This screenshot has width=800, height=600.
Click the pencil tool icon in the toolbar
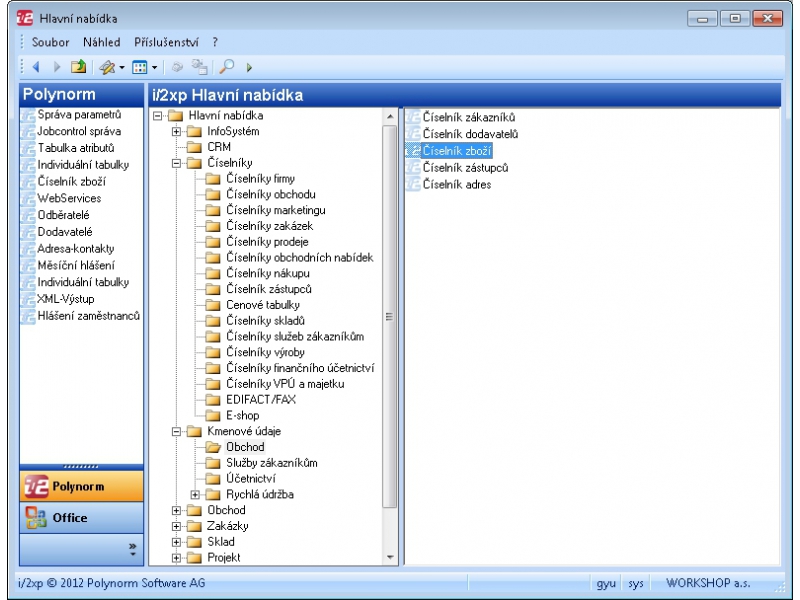coord(107,67)
